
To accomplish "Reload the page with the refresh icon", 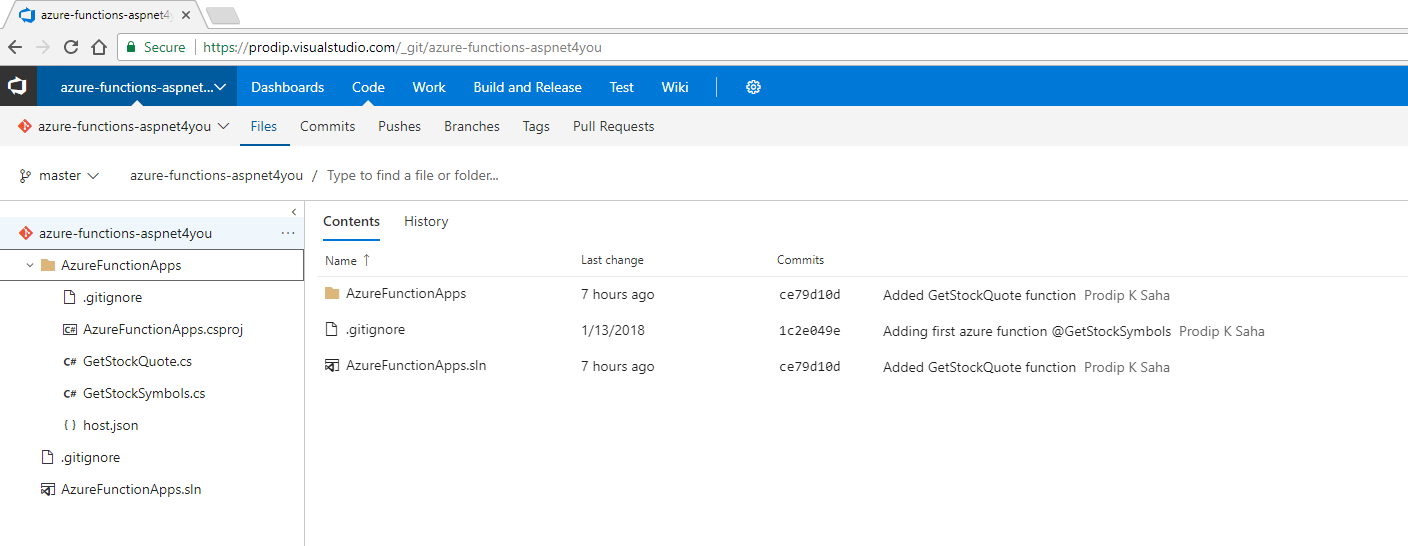I will click(71, 47).
